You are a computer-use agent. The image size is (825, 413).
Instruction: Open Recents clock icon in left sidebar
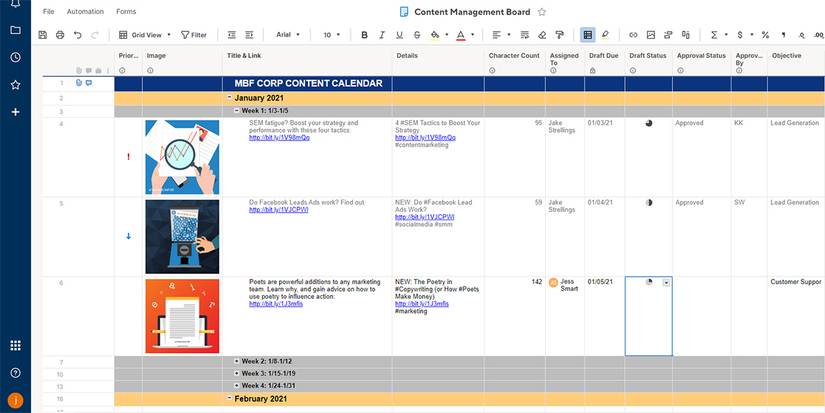[x=15, y=57]
